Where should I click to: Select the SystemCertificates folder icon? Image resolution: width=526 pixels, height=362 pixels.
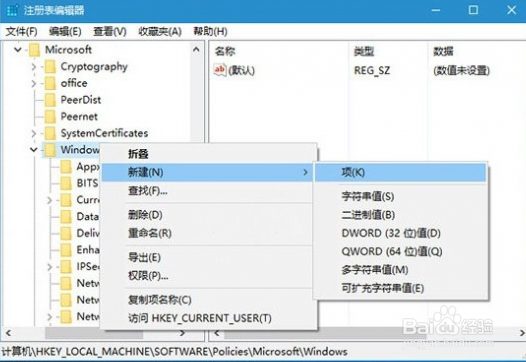(x=50, y=133)
